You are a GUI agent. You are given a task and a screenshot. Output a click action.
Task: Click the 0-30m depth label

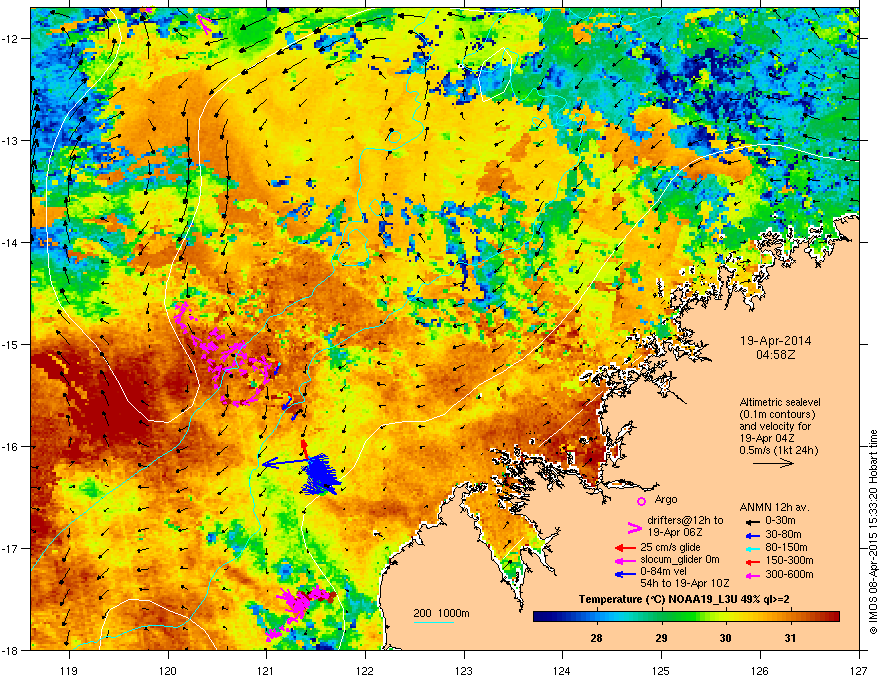[x=781, y=521]
